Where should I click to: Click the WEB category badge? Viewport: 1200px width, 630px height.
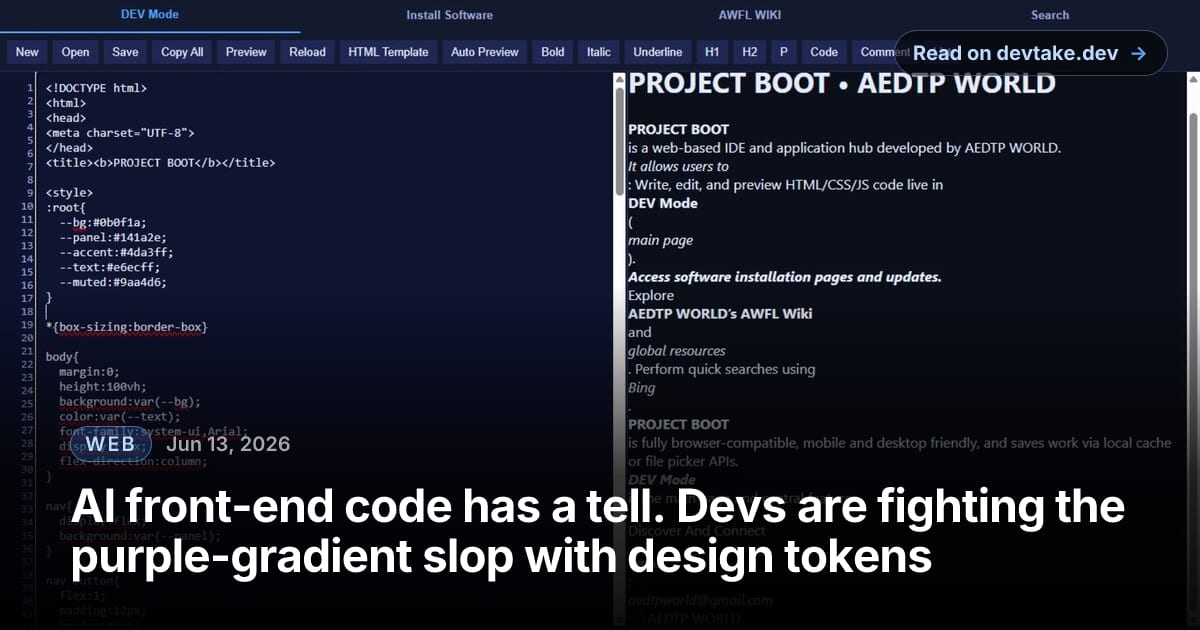[110, 444]
